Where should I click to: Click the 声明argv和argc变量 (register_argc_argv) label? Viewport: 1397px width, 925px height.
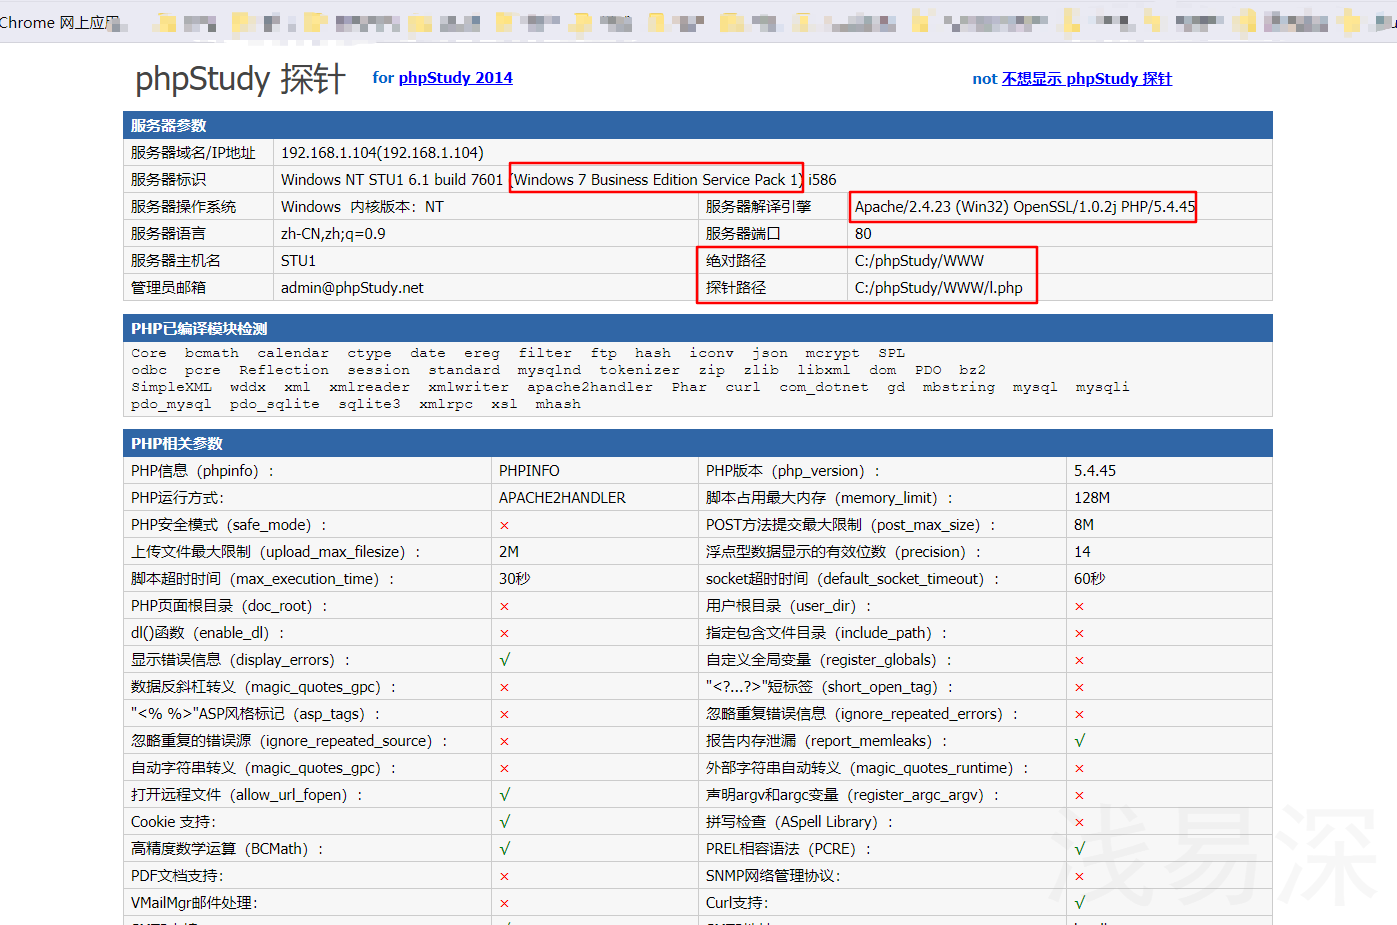point(853,795)
